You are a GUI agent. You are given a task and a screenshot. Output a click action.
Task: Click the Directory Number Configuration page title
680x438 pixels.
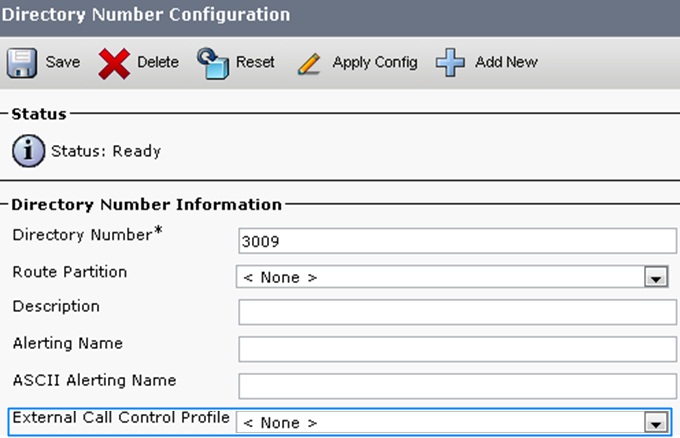click(146, 15)
